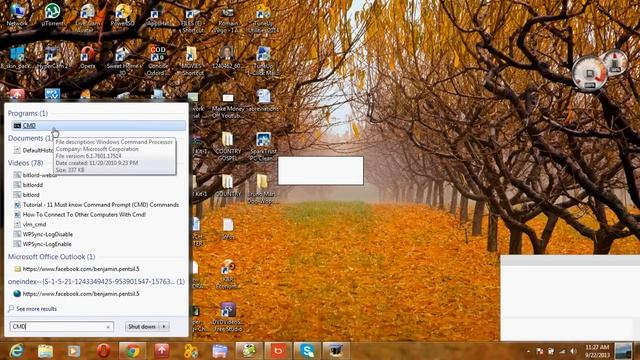The height and width of the screenshot is (360, 640).
Task: Click the frog taskbar icon
Action: coord(249,351)
